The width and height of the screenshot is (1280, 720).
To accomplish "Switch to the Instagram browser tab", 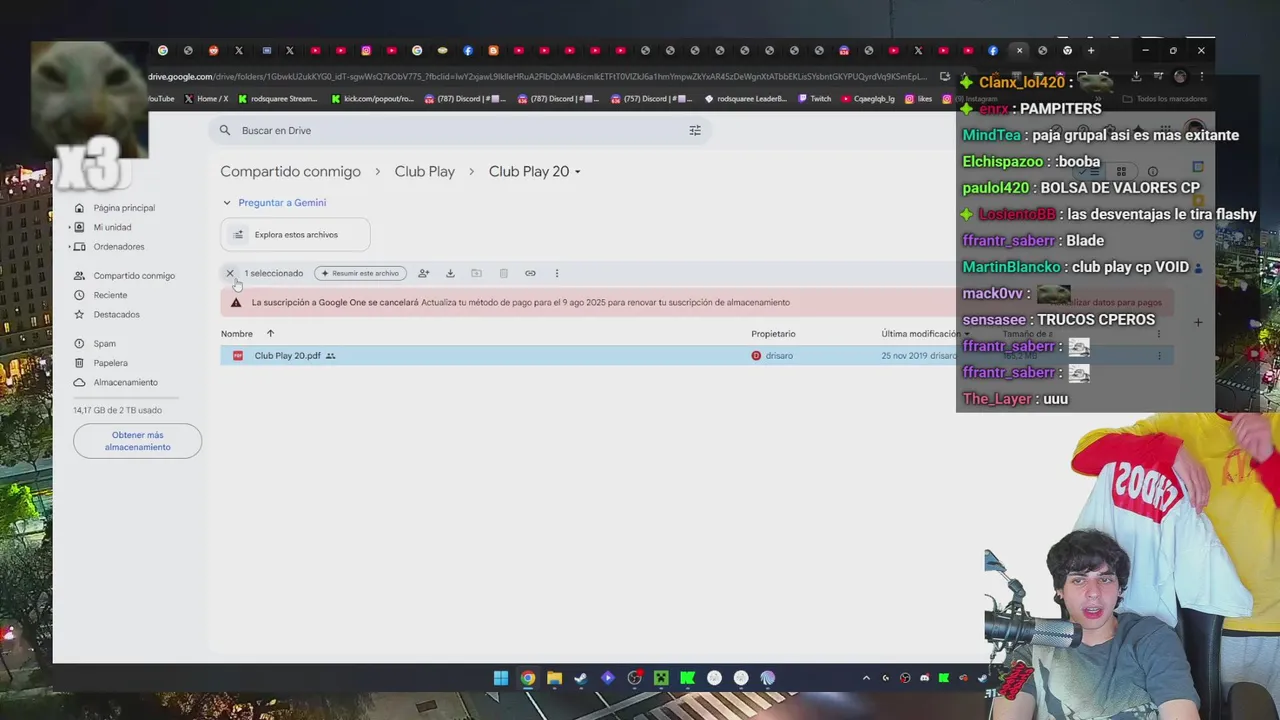I will pos(366,50).
